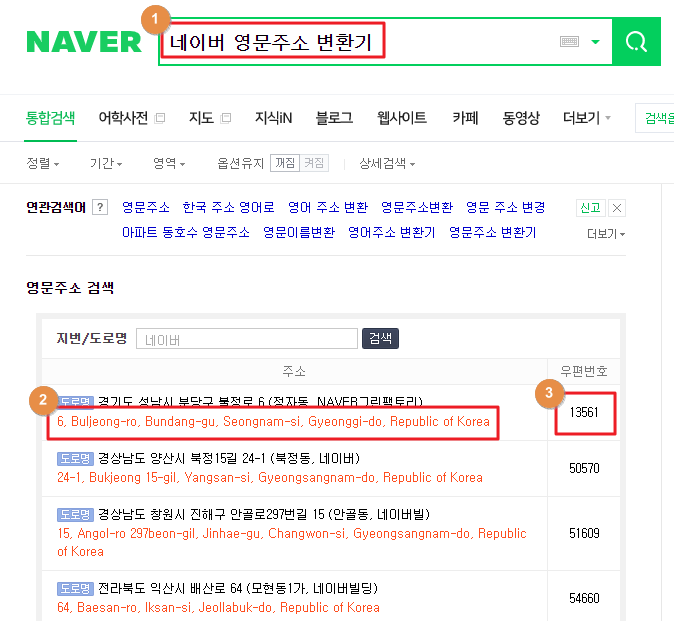Select English address 24-1, Bukjeong 15-gil, Yangsan-si
The height and width of the screenshot is (621, 674).
270,478
